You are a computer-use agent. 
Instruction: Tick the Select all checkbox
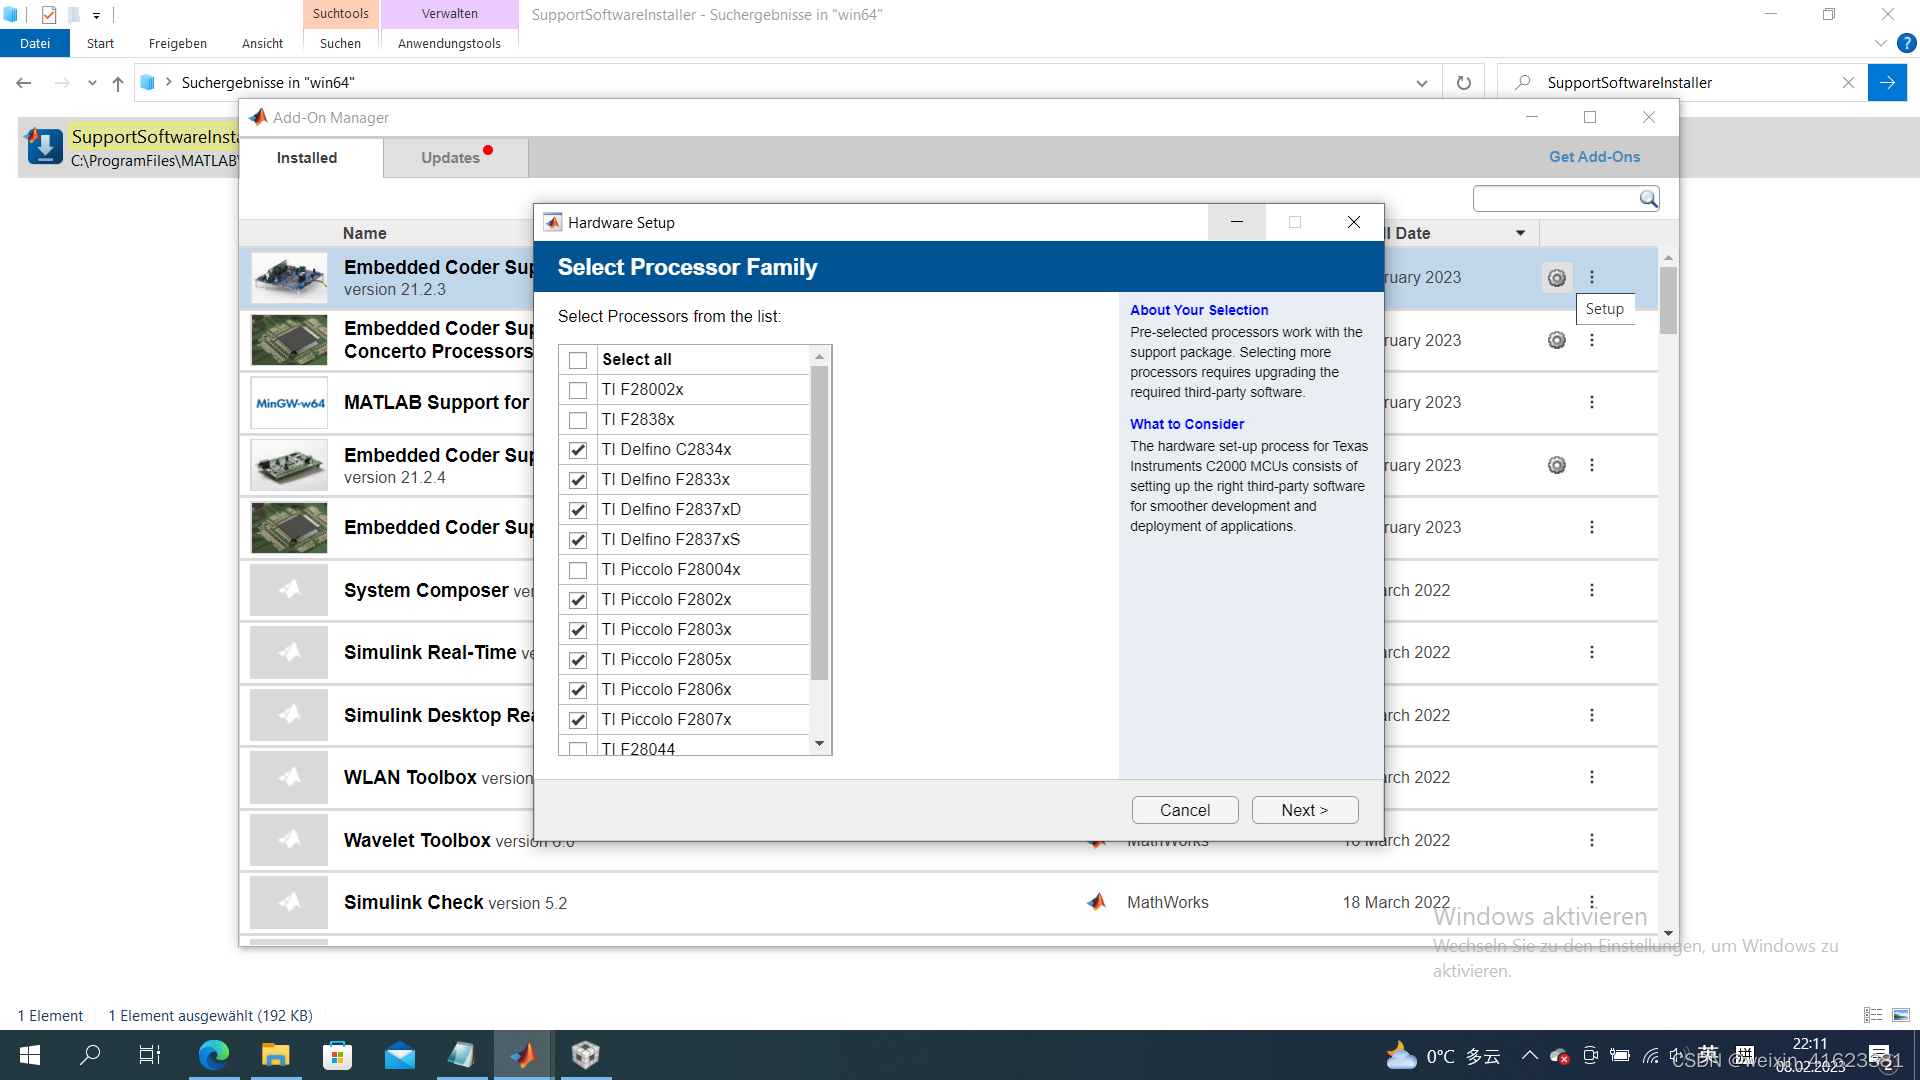coord(578,360)
